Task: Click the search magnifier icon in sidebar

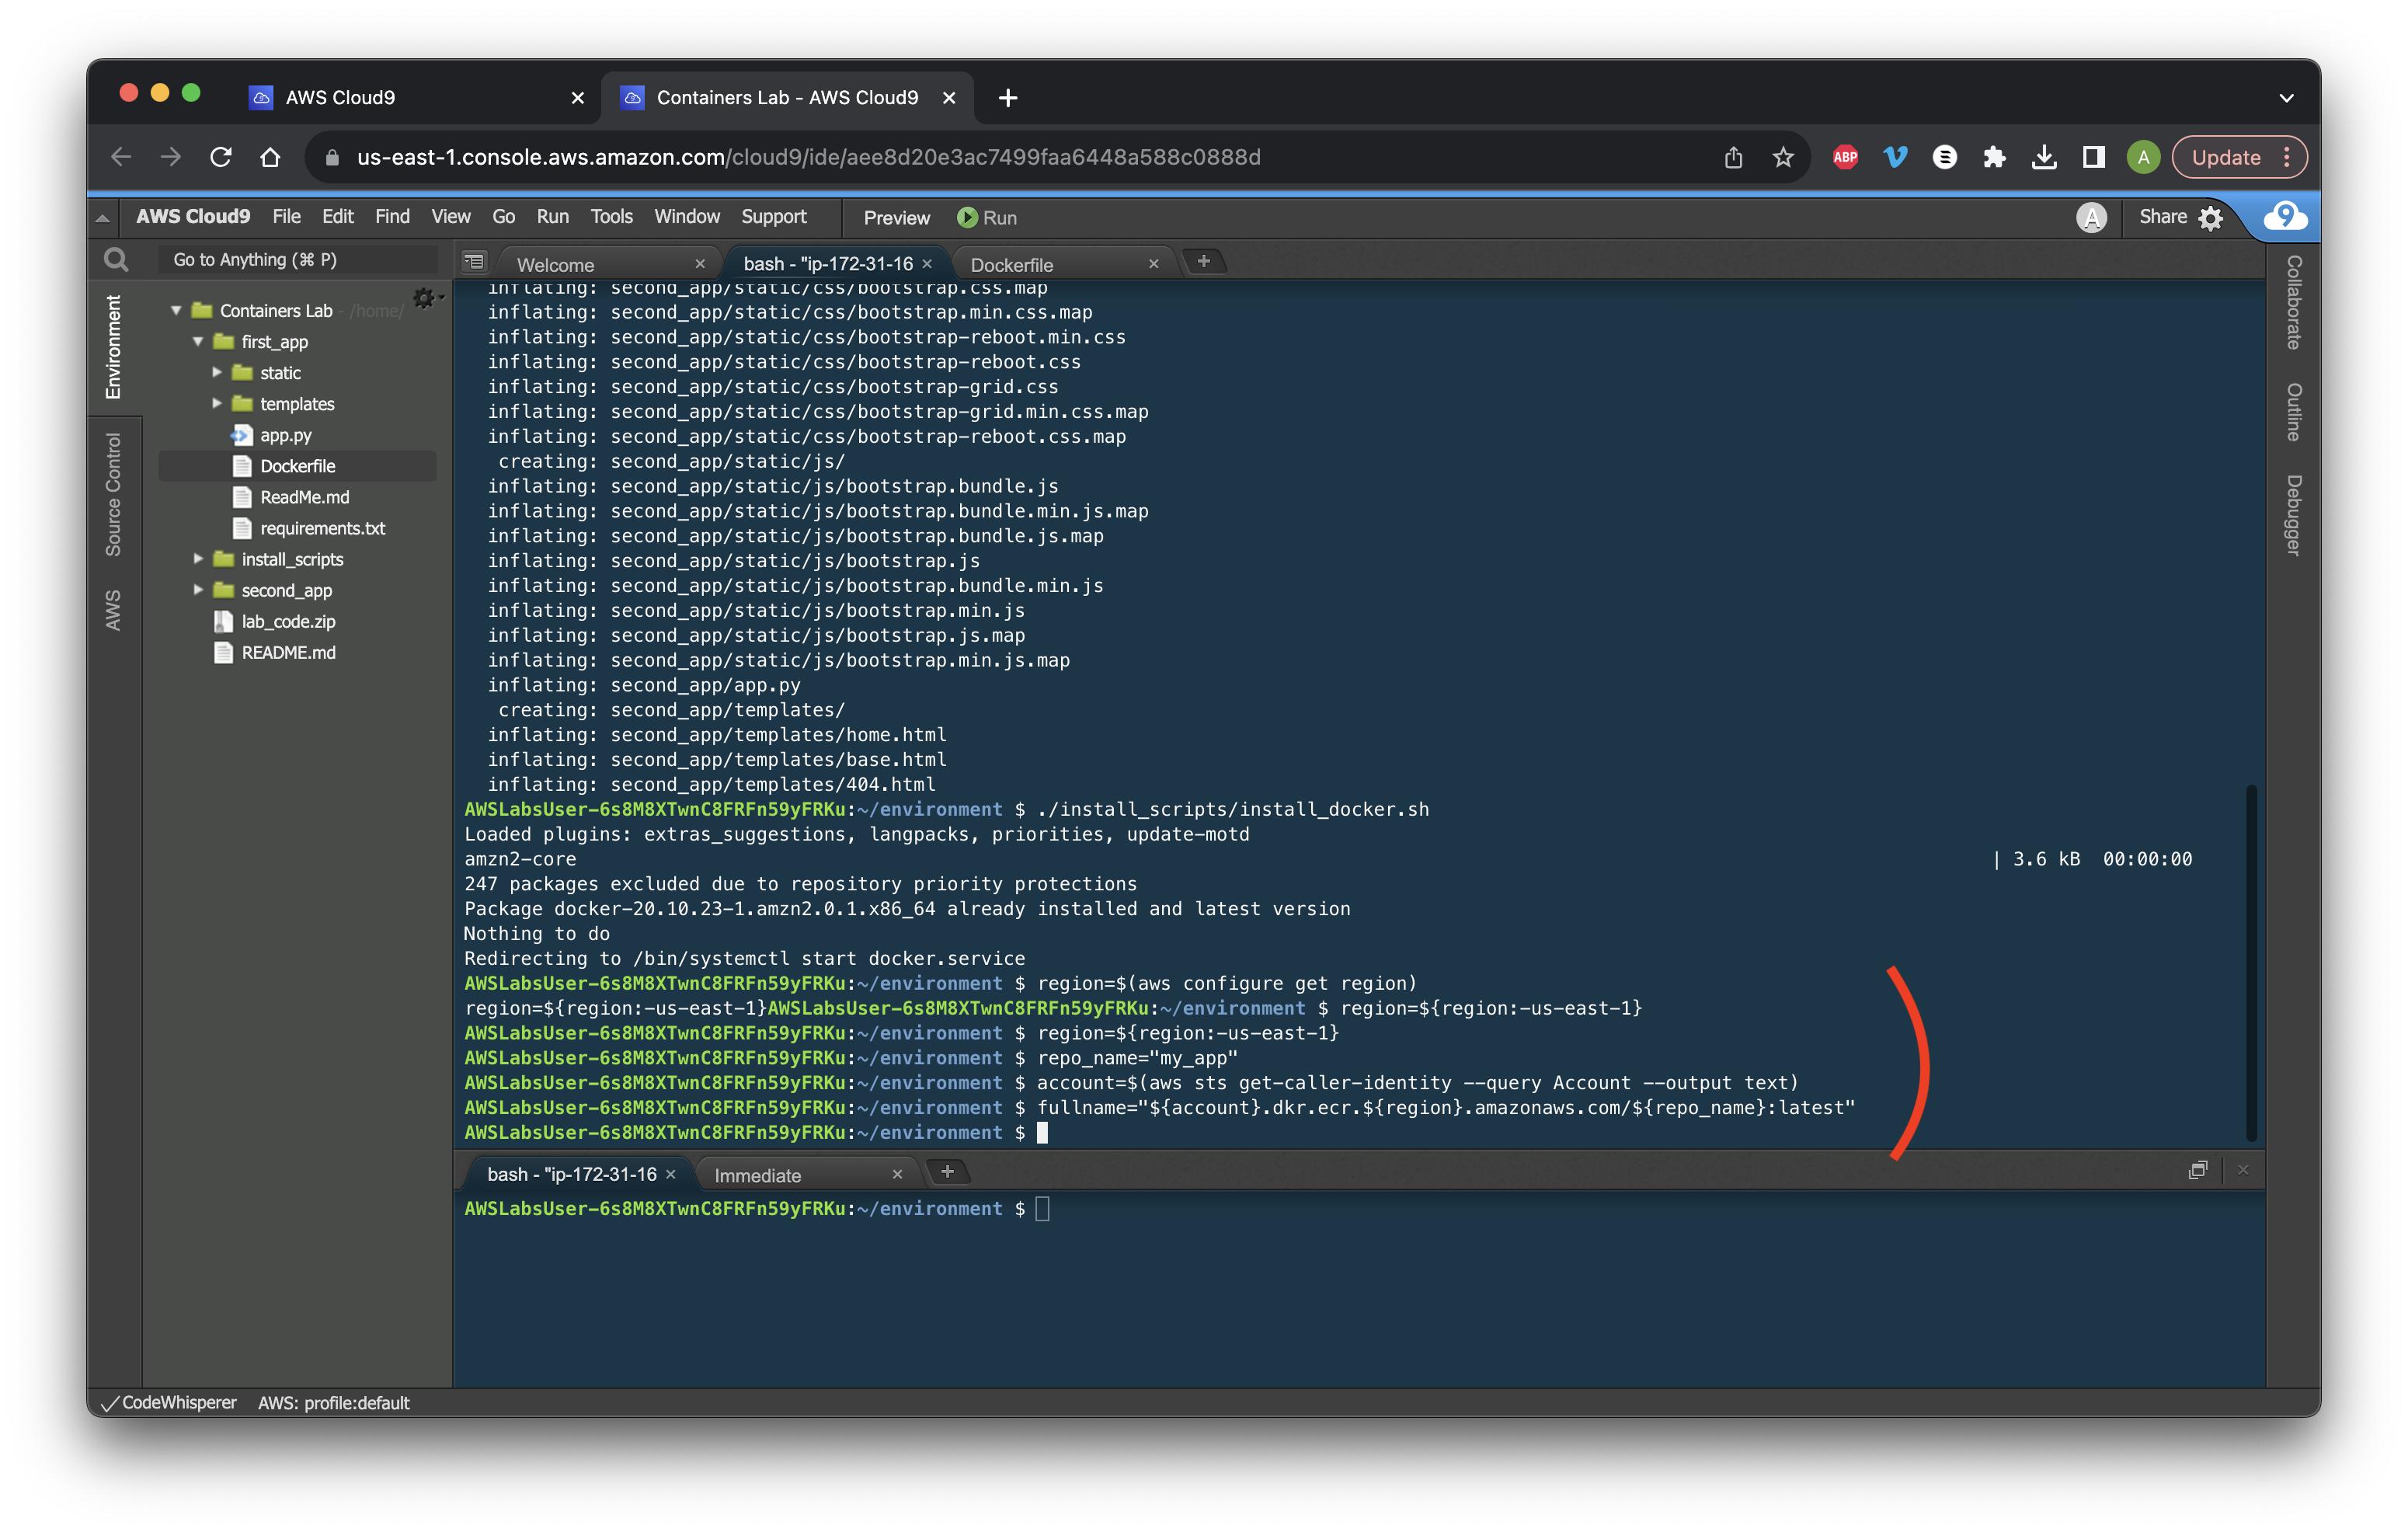Action: tap(116, 260)
